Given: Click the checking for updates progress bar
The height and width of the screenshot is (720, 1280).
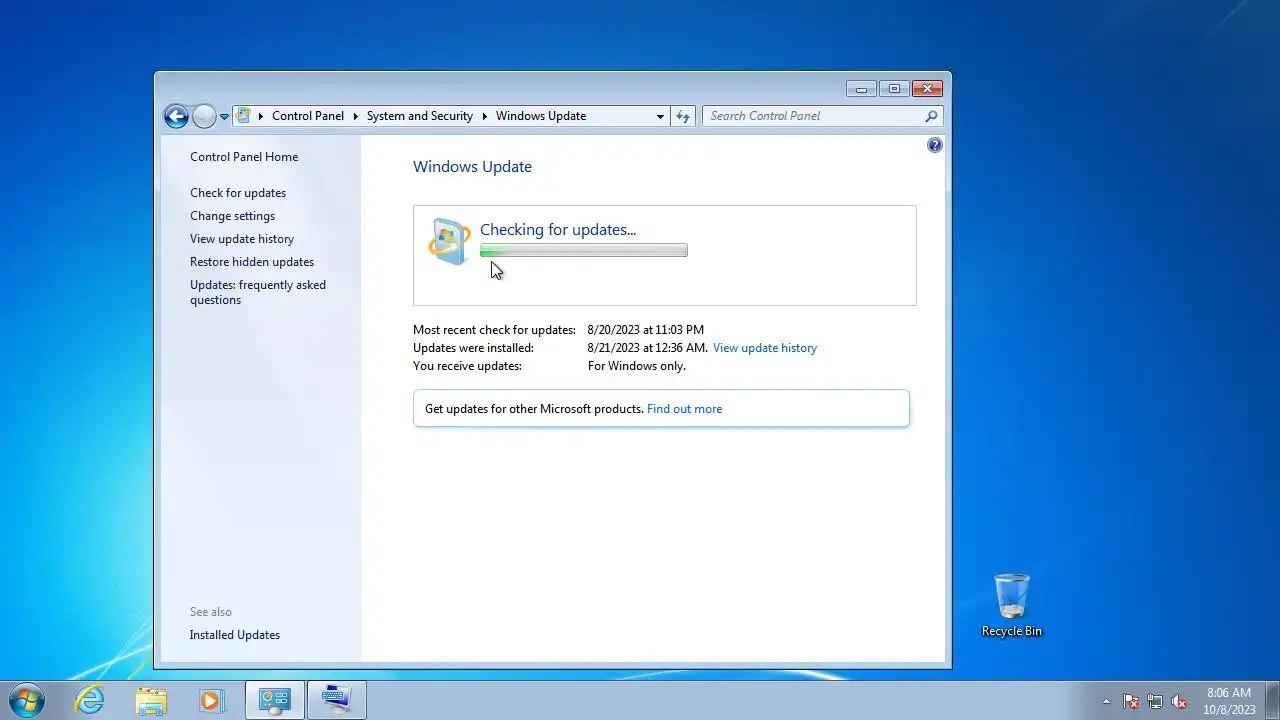Looking at the screenshot, I should tap(584, 251).
